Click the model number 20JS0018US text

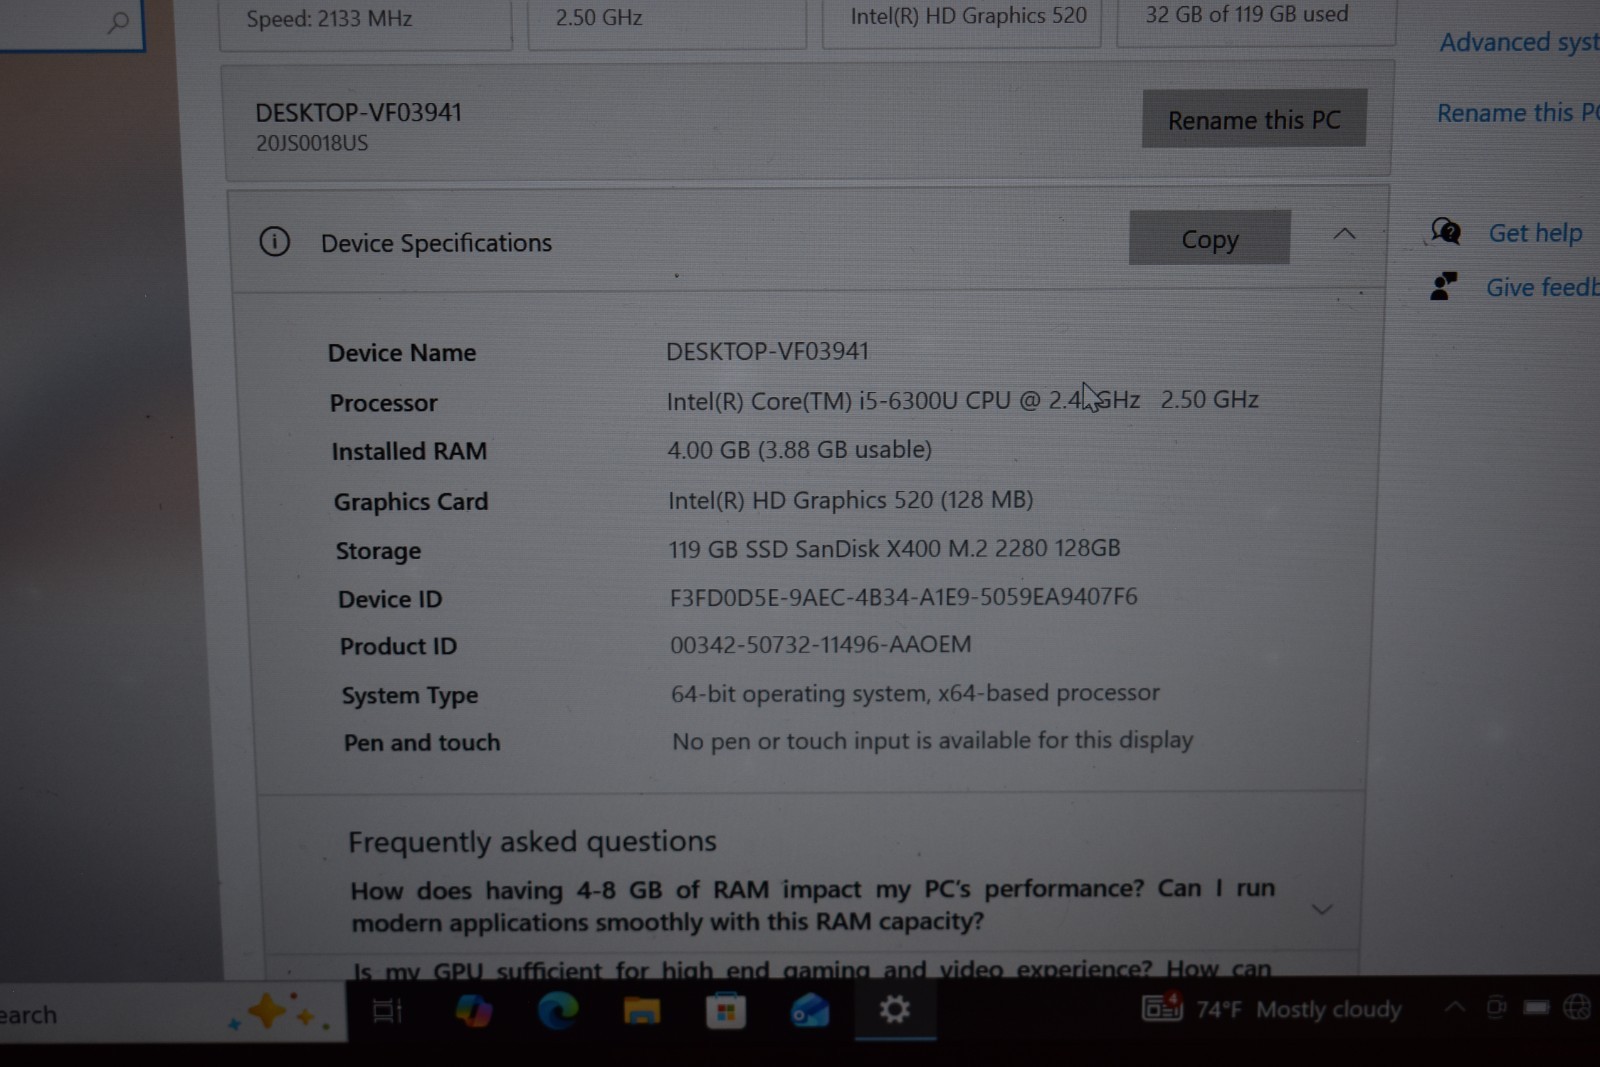click(x=312, y=143)
